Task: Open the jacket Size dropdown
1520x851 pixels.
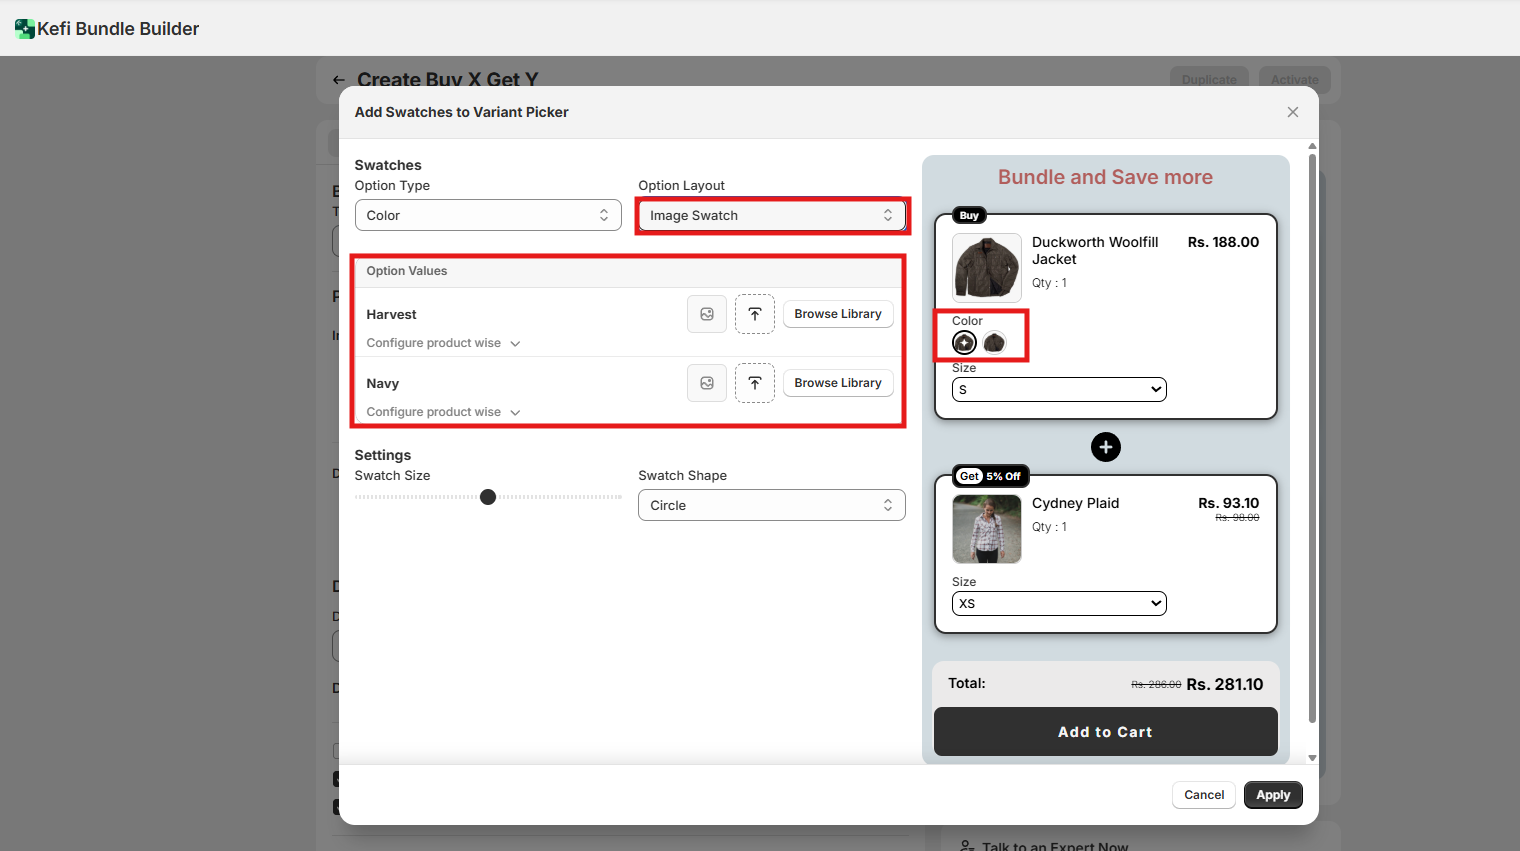Action: pos(1059,389)
